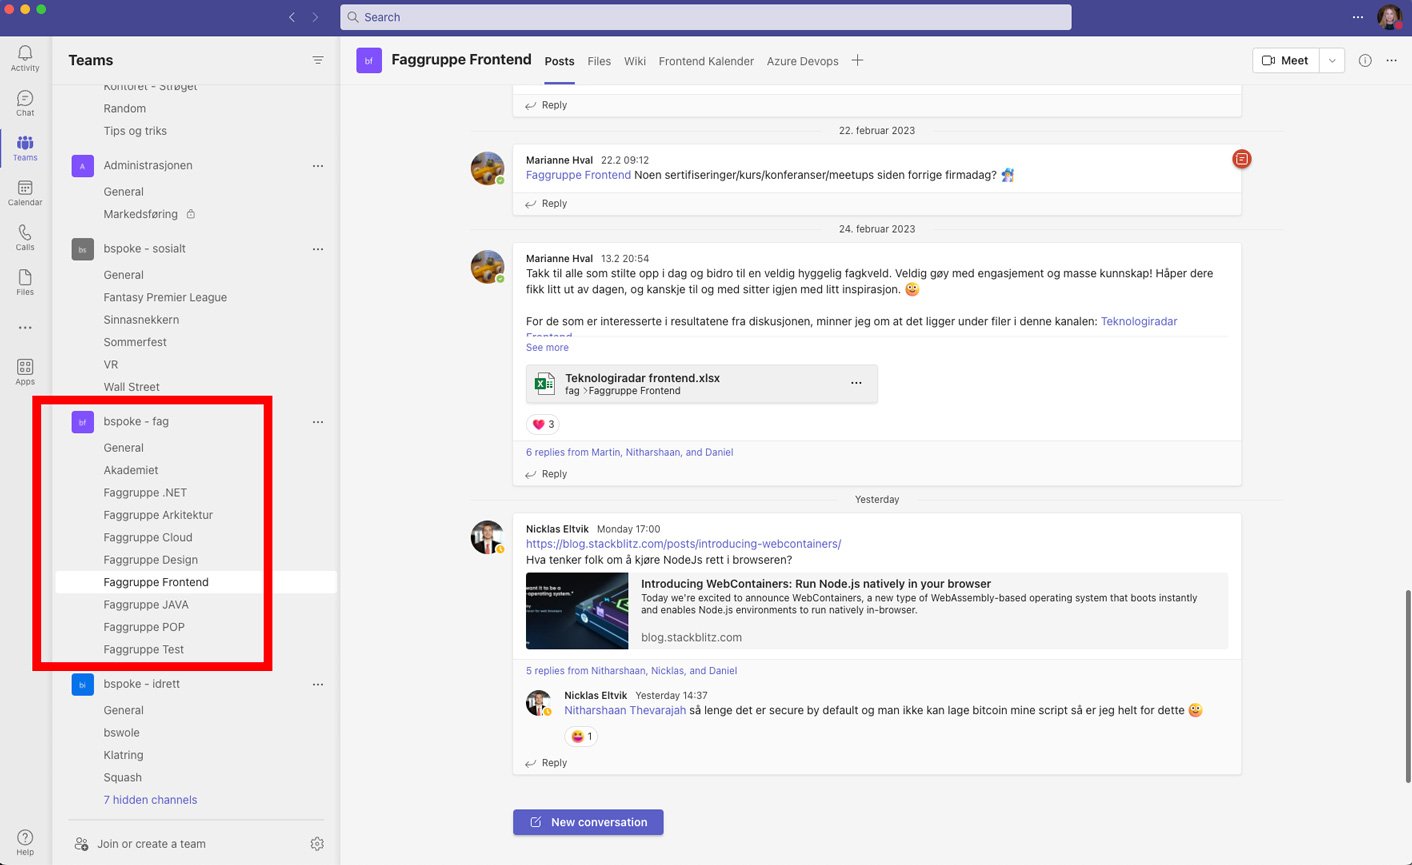Open the Fantasy Premier League channel
Viewport: 1412px width, 865px height.
click(165, 298)
